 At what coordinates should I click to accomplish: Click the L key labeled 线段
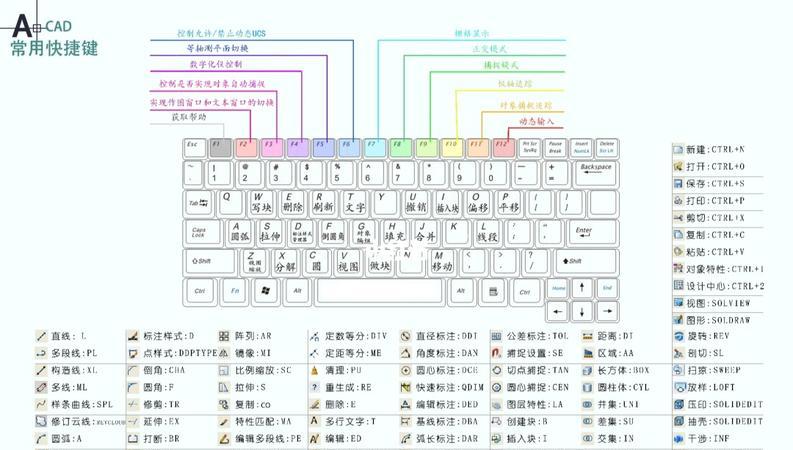pyautogui.click(x=487, y=232)
